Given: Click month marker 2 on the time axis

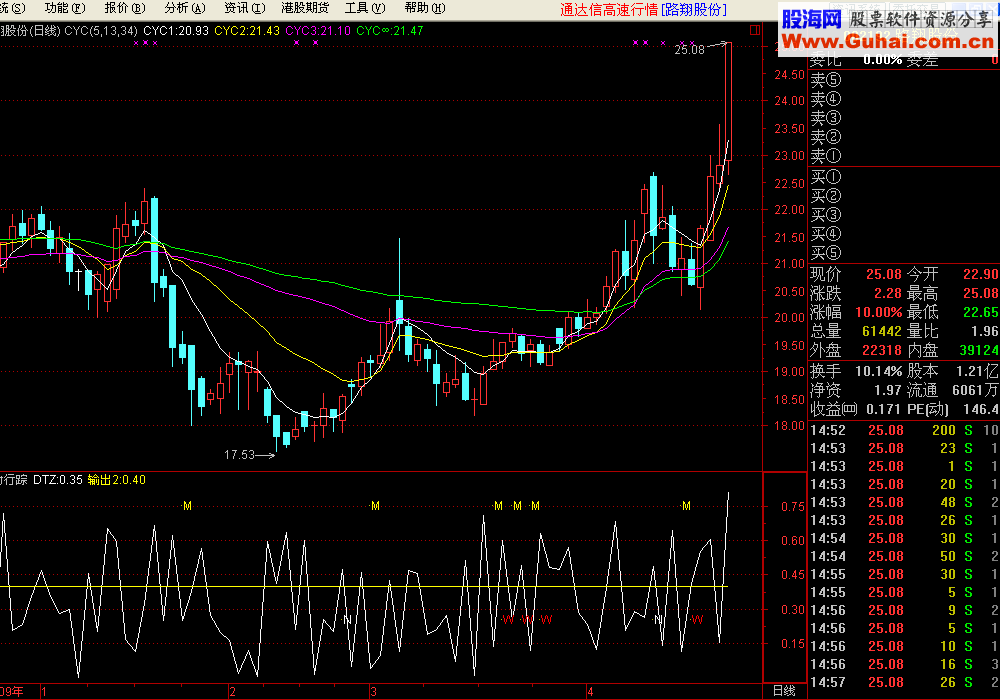Looking at the screenshot, I should 233,692.
